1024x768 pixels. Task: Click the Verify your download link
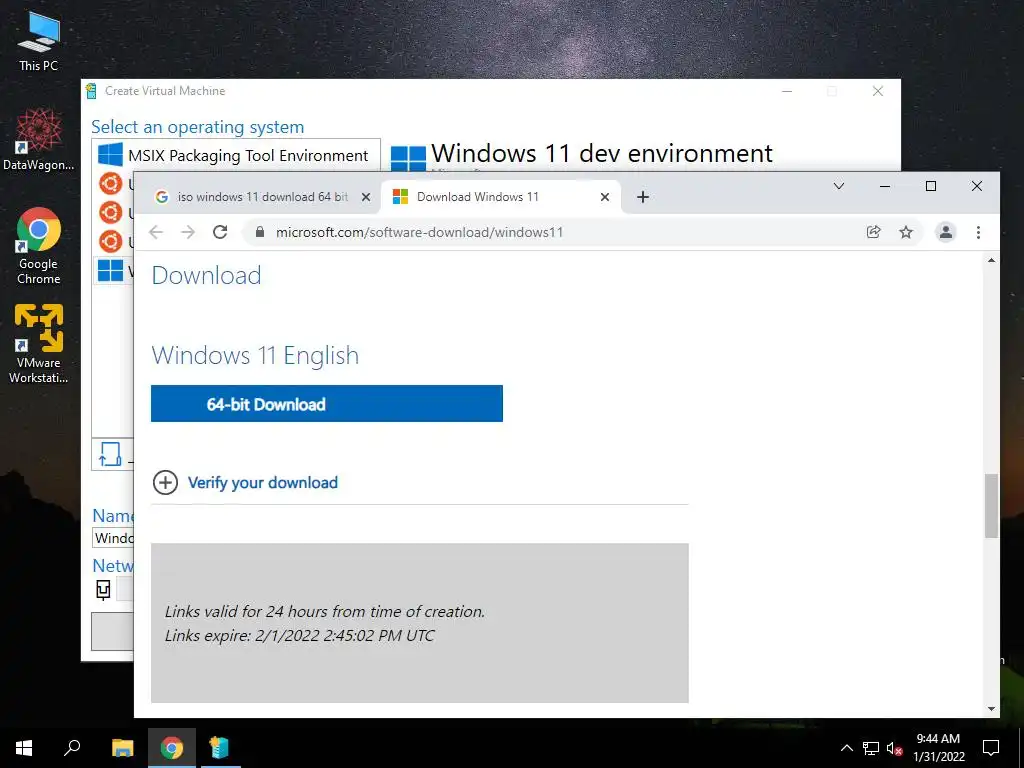[x=263, y=483]
